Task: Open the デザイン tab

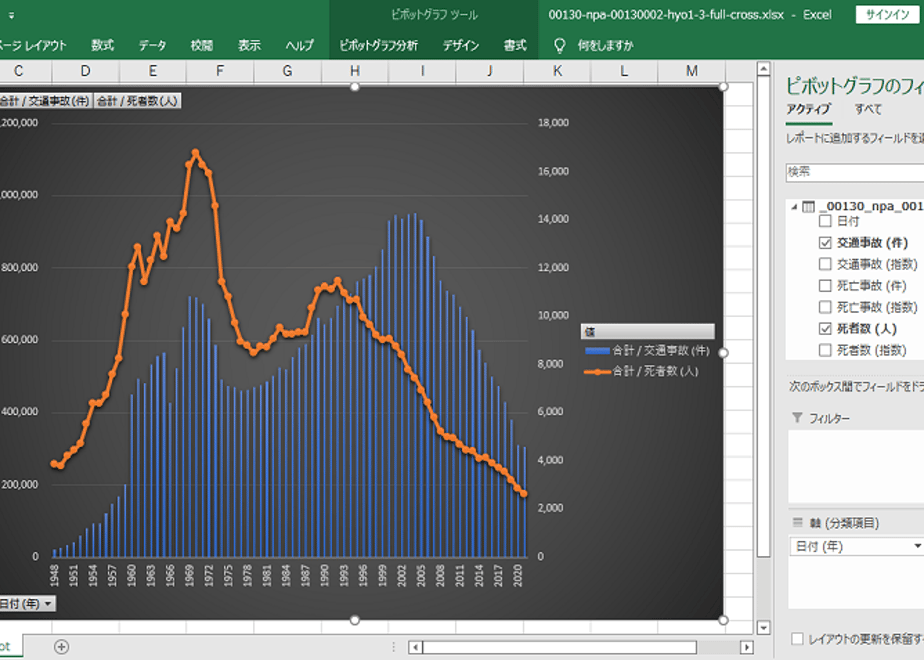Action: (461, 45)
